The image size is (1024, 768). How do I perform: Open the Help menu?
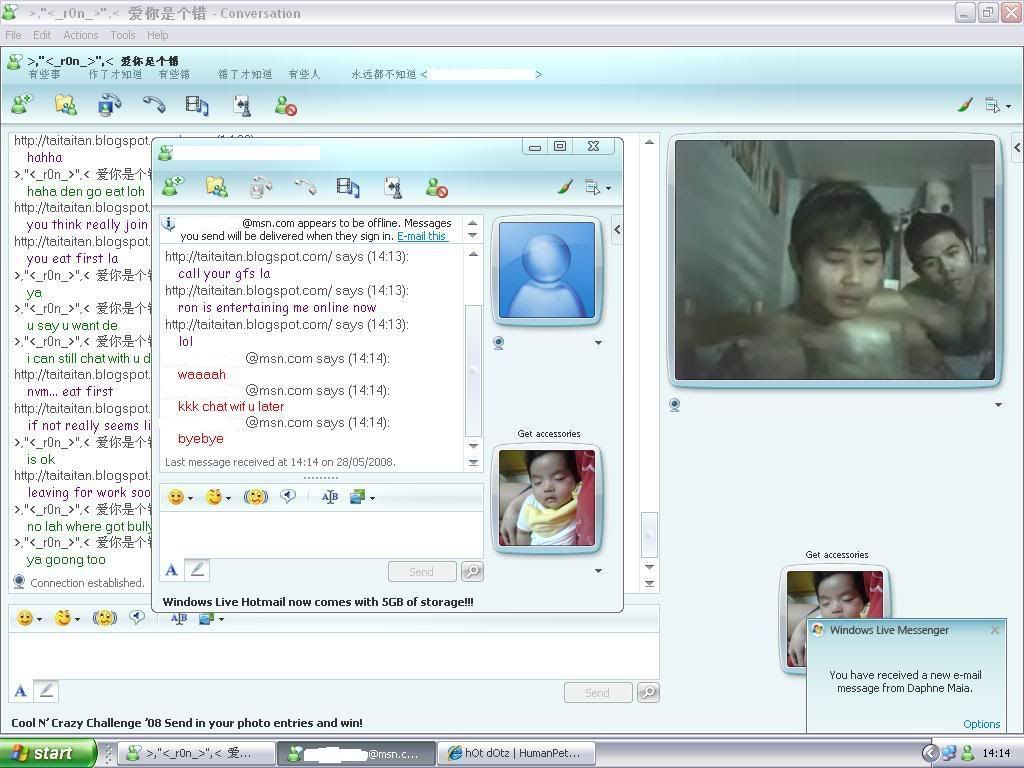point(157,35)
